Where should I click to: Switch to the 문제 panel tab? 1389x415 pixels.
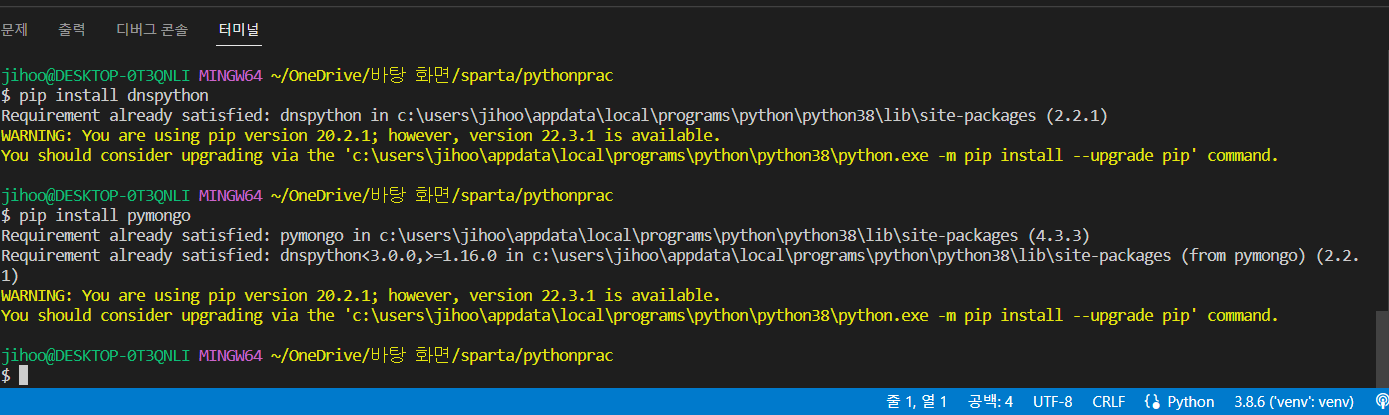pos(13,30)
